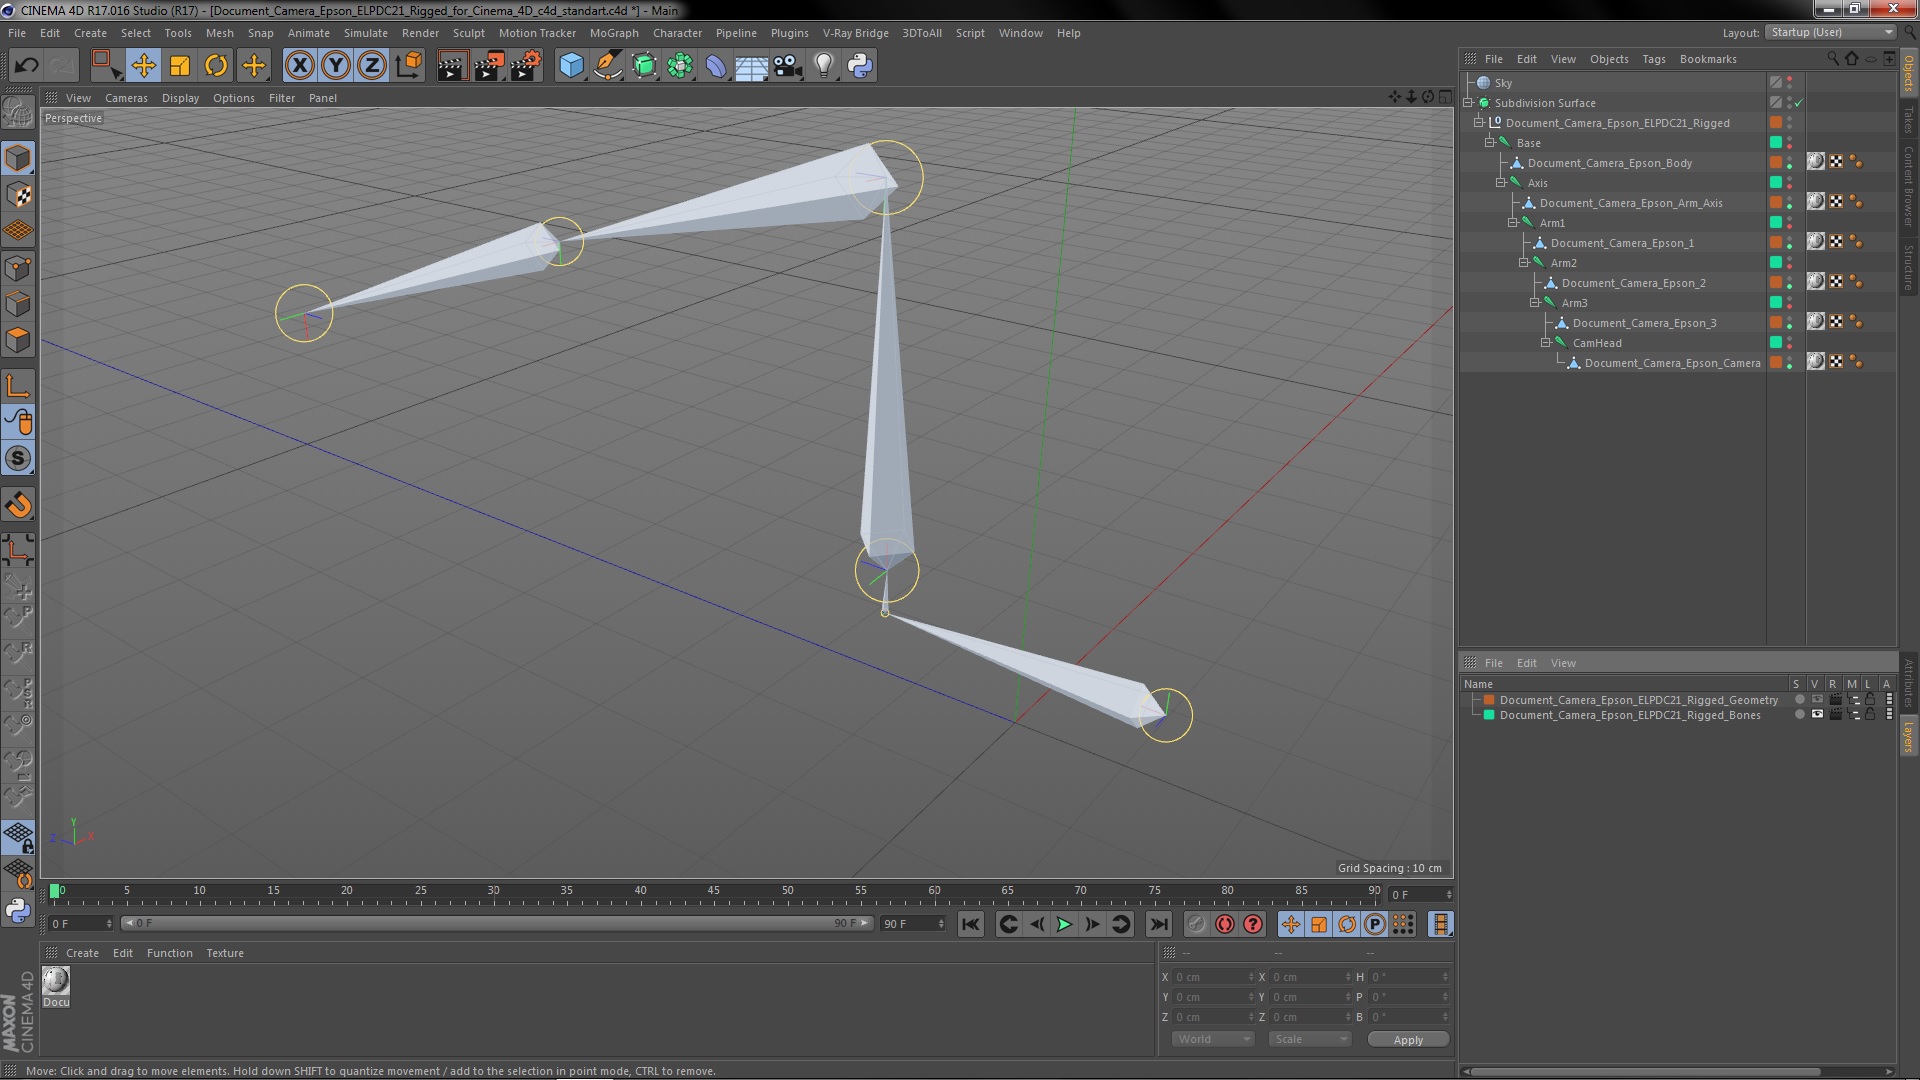Collapse the Arm3 joint branch
Image resolution: width=1920 pixels, height=1080 pixels.
coord(1535,303)
